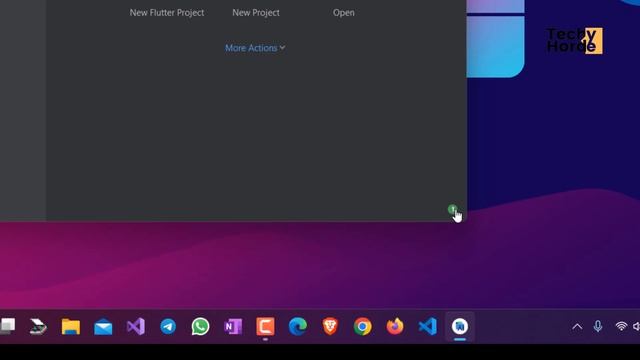The width and height of the screenshot is (640, 360).
Task: Click New Flutter Project option
Action: point(167,13)
